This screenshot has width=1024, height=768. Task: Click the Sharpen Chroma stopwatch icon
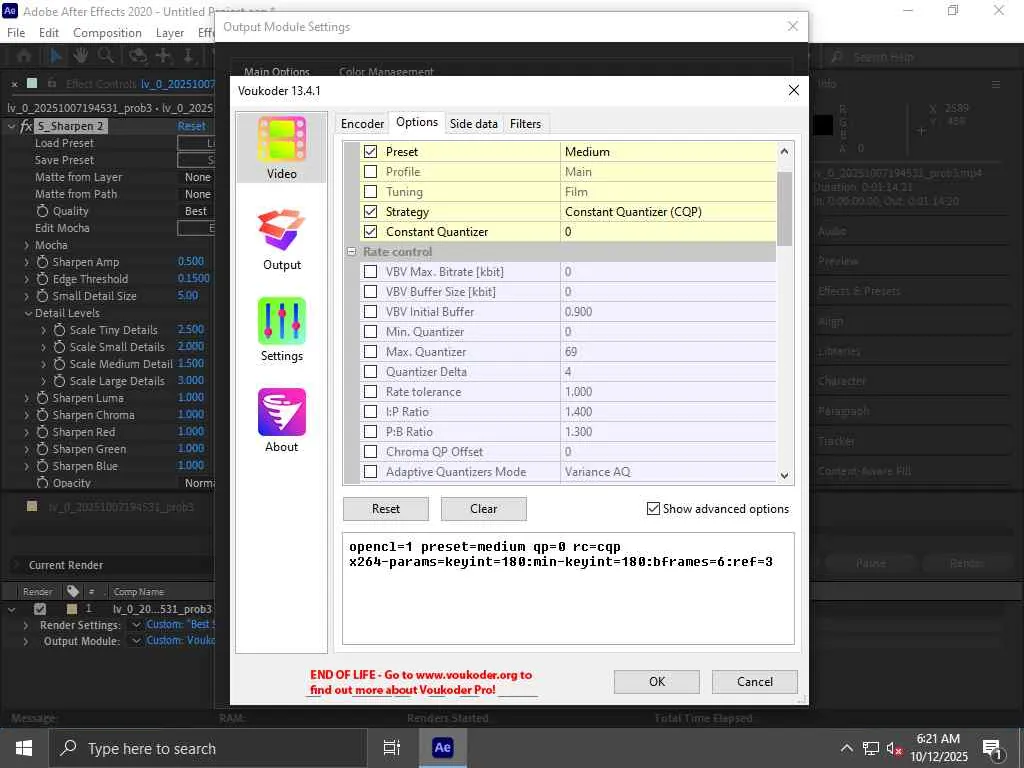click(x=42, y=415)
